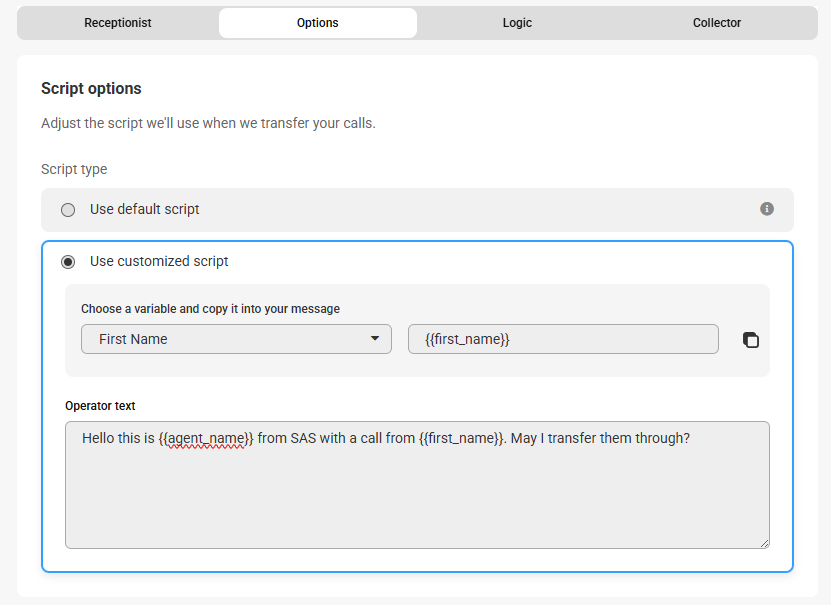Click the Use default script label
831x605 pixels.
[x=145, y=209]
